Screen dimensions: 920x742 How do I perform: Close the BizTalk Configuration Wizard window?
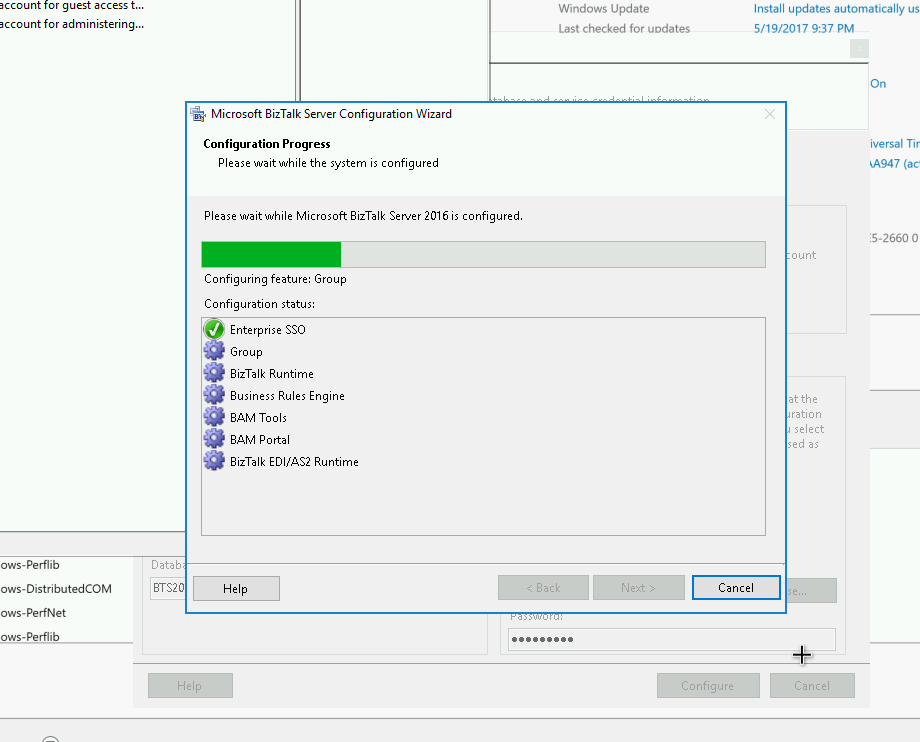pyautogui.click(x=769, y=114)
